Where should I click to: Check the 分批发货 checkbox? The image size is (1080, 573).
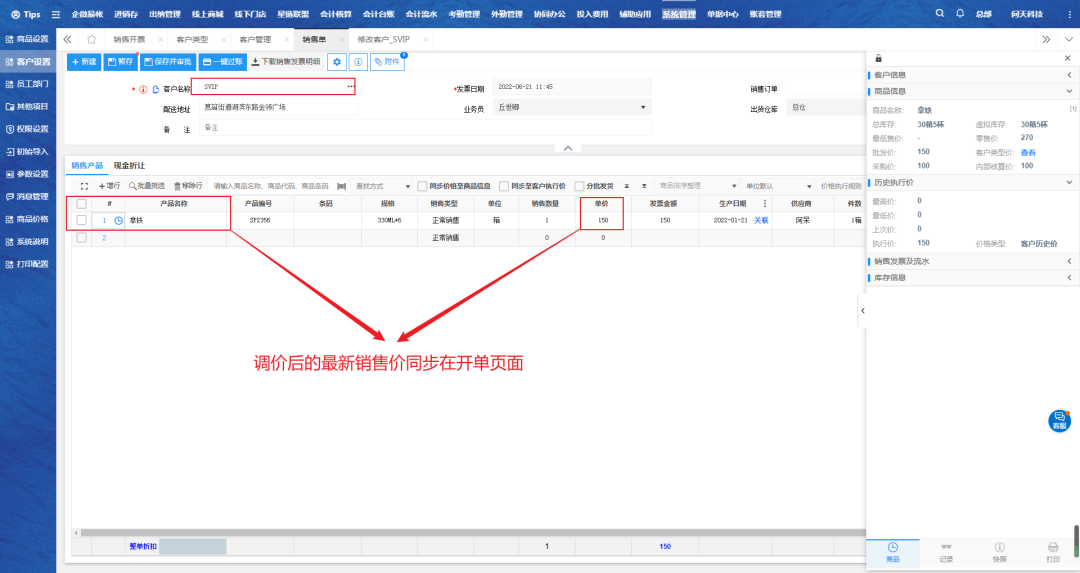(579, 186)
